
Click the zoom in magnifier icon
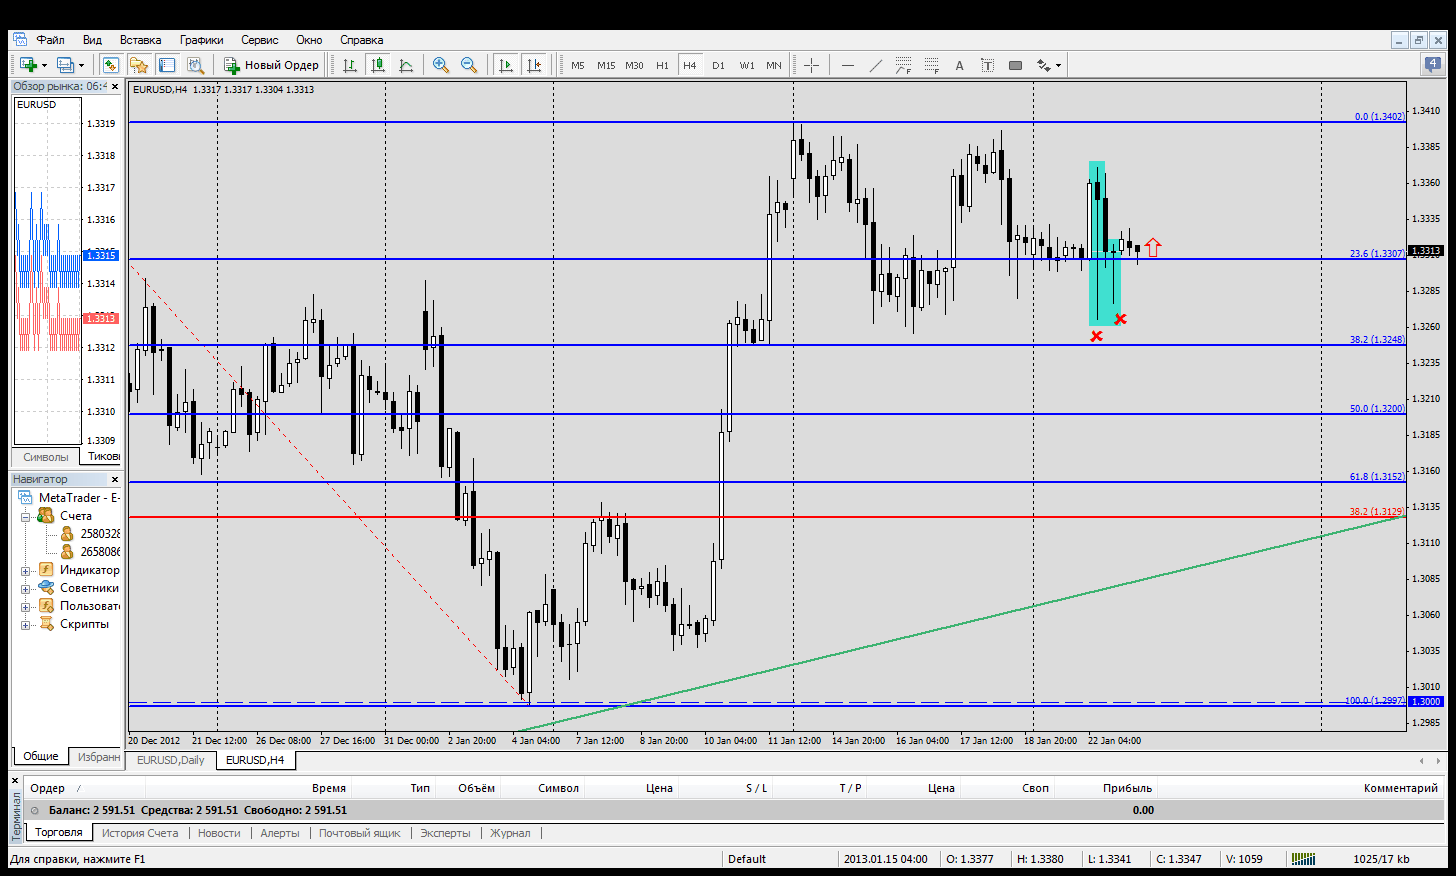(x=440, y=65)
